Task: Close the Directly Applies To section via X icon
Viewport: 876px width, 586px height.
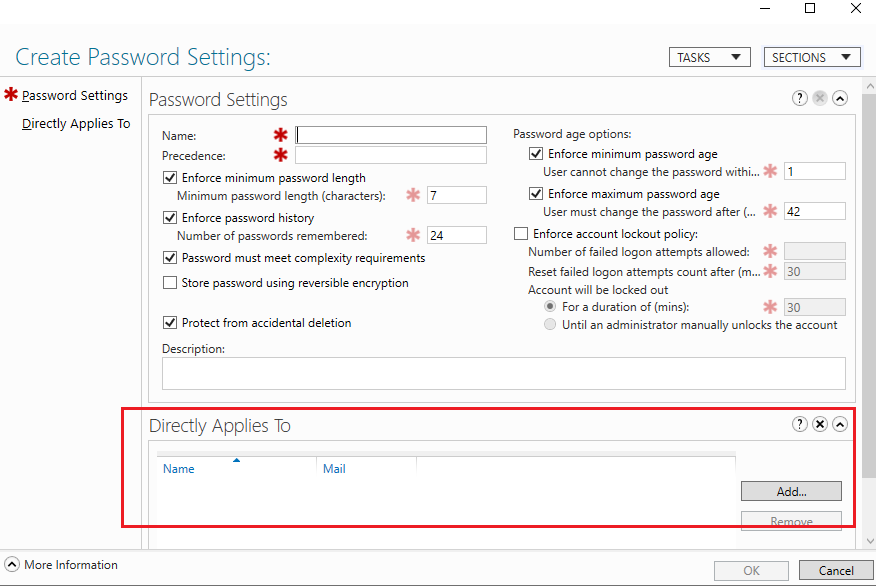Action: [x=820, y=424]
